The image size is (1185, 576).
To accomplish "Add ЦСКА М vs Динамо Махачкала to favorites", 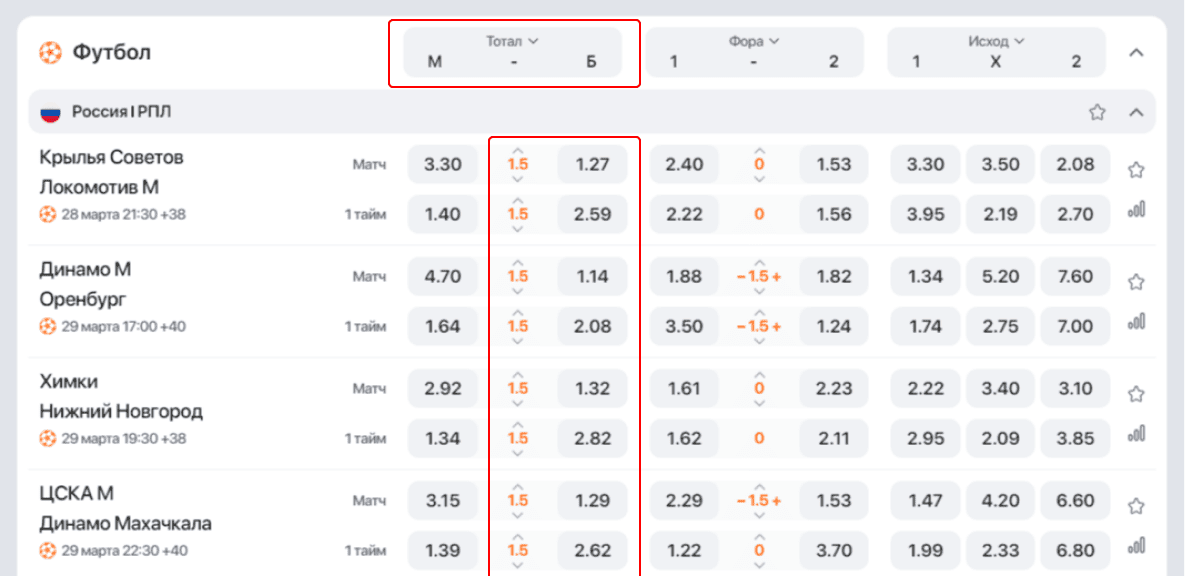I will 1135,506.
